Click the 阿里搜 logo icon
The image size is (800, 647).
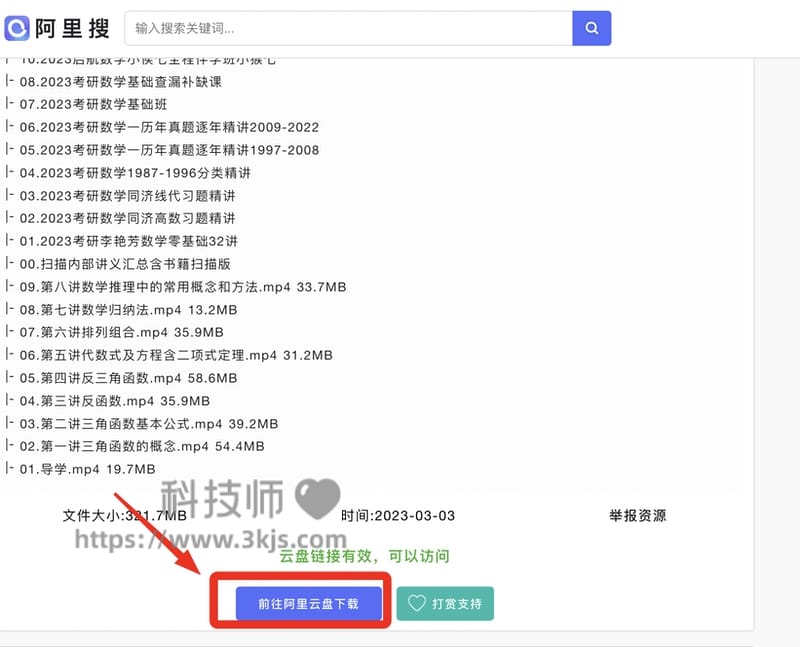(17, 28)
